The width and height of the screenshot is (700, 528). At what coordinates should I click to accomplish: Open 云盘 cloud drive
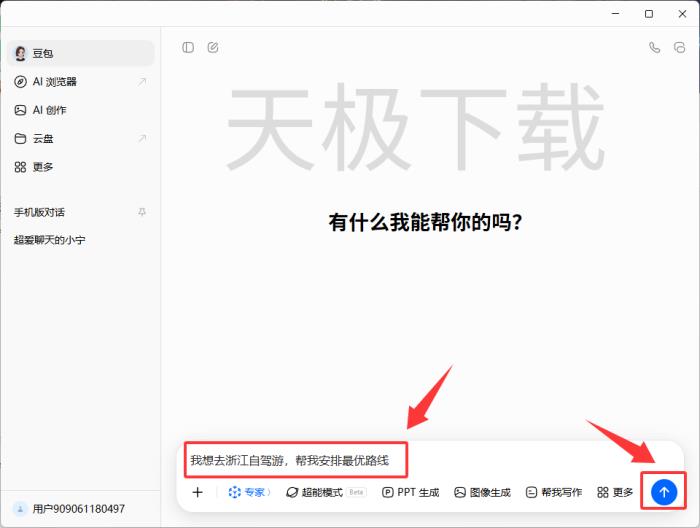(43, 138)
